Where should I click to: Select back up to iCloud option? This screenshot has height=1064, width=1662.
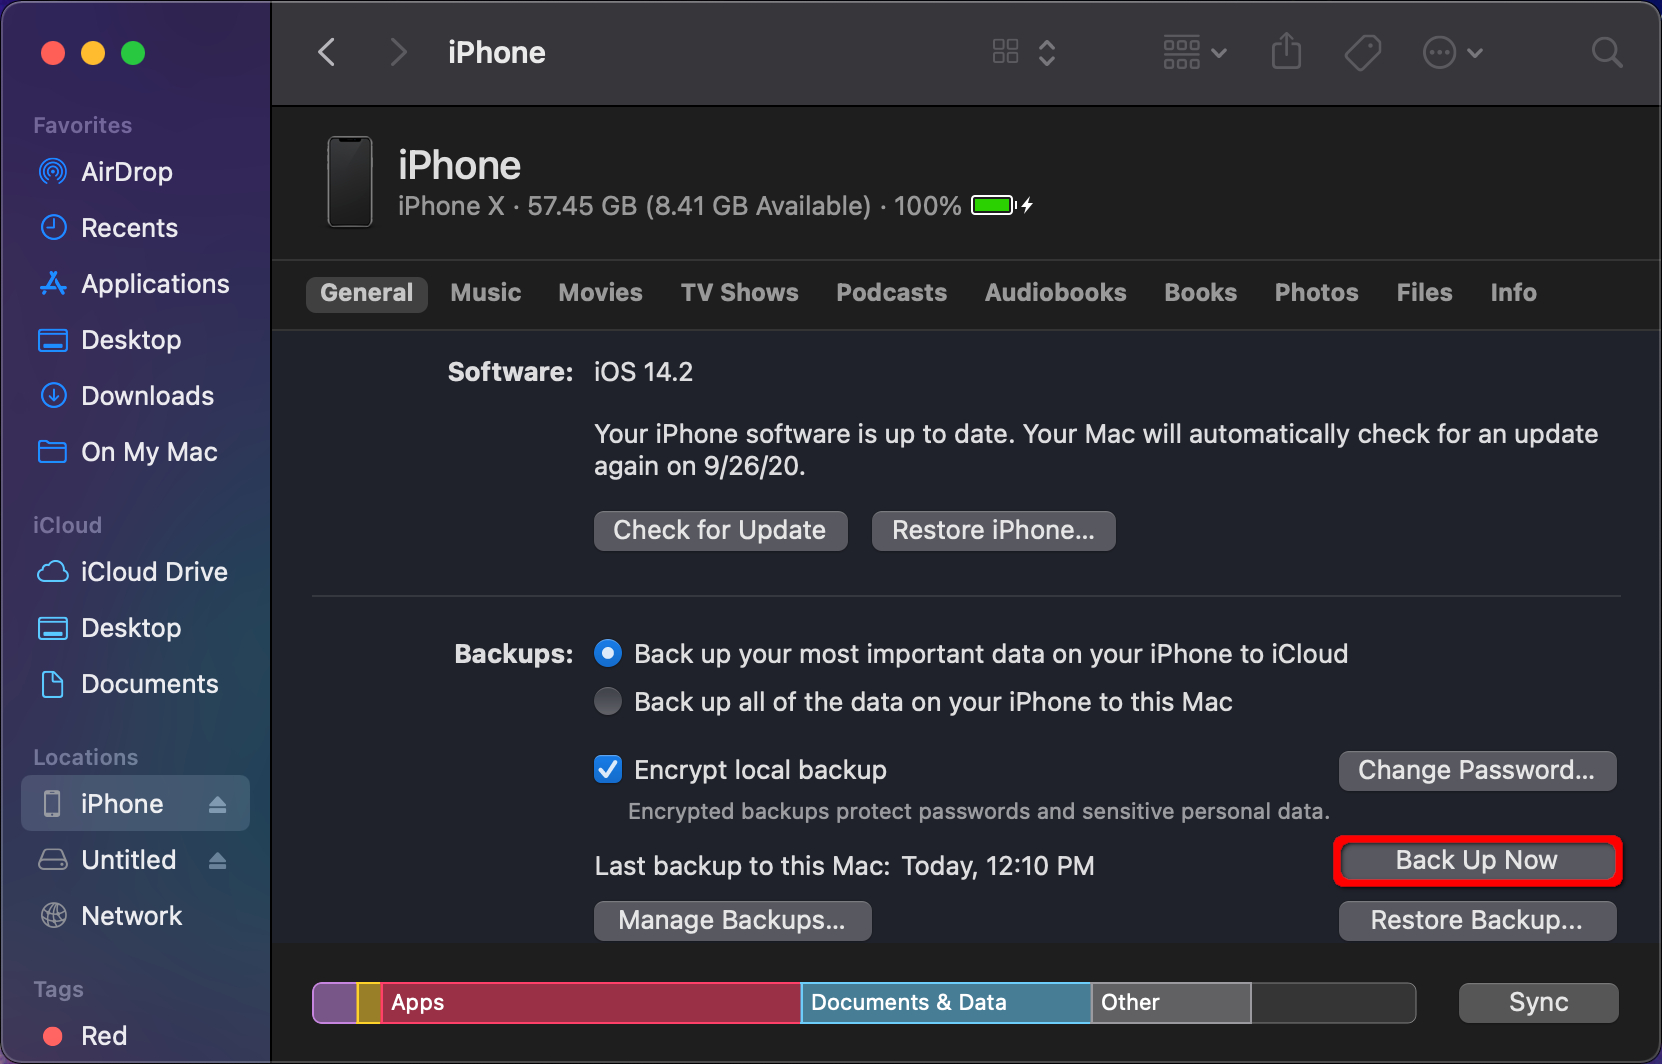click(x=608, y=654)
